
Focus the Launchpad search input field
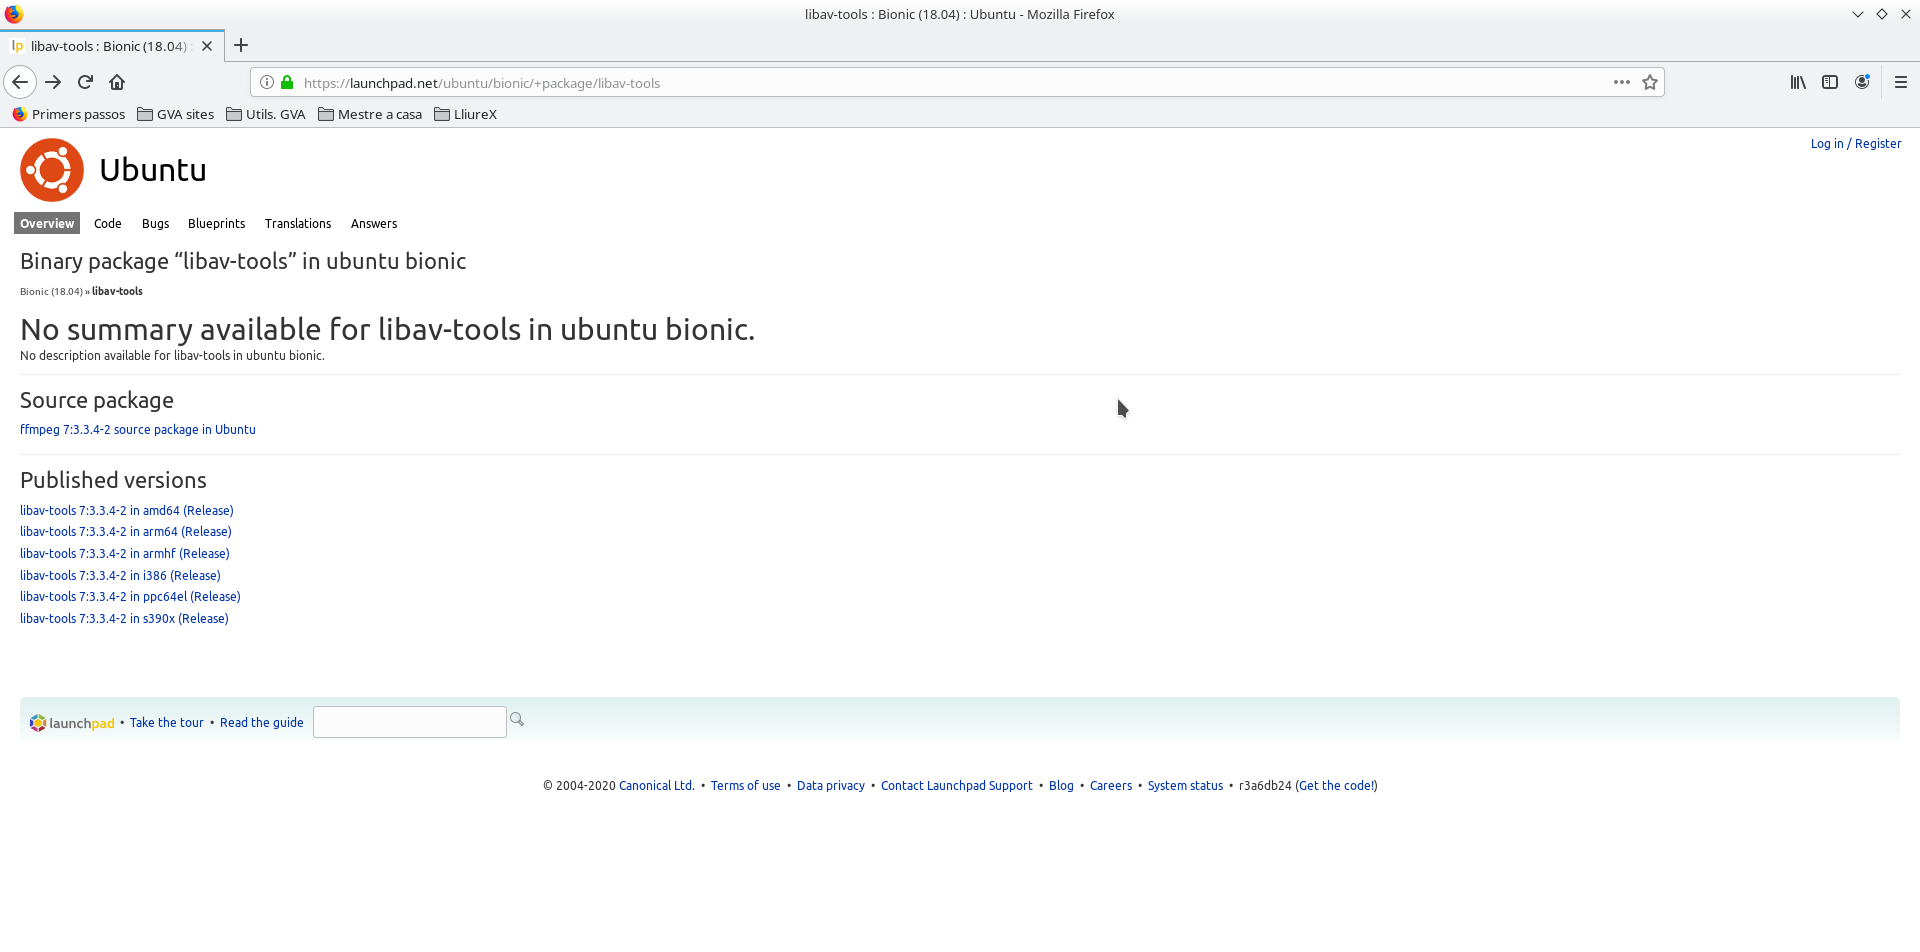[x=410, y=722]
